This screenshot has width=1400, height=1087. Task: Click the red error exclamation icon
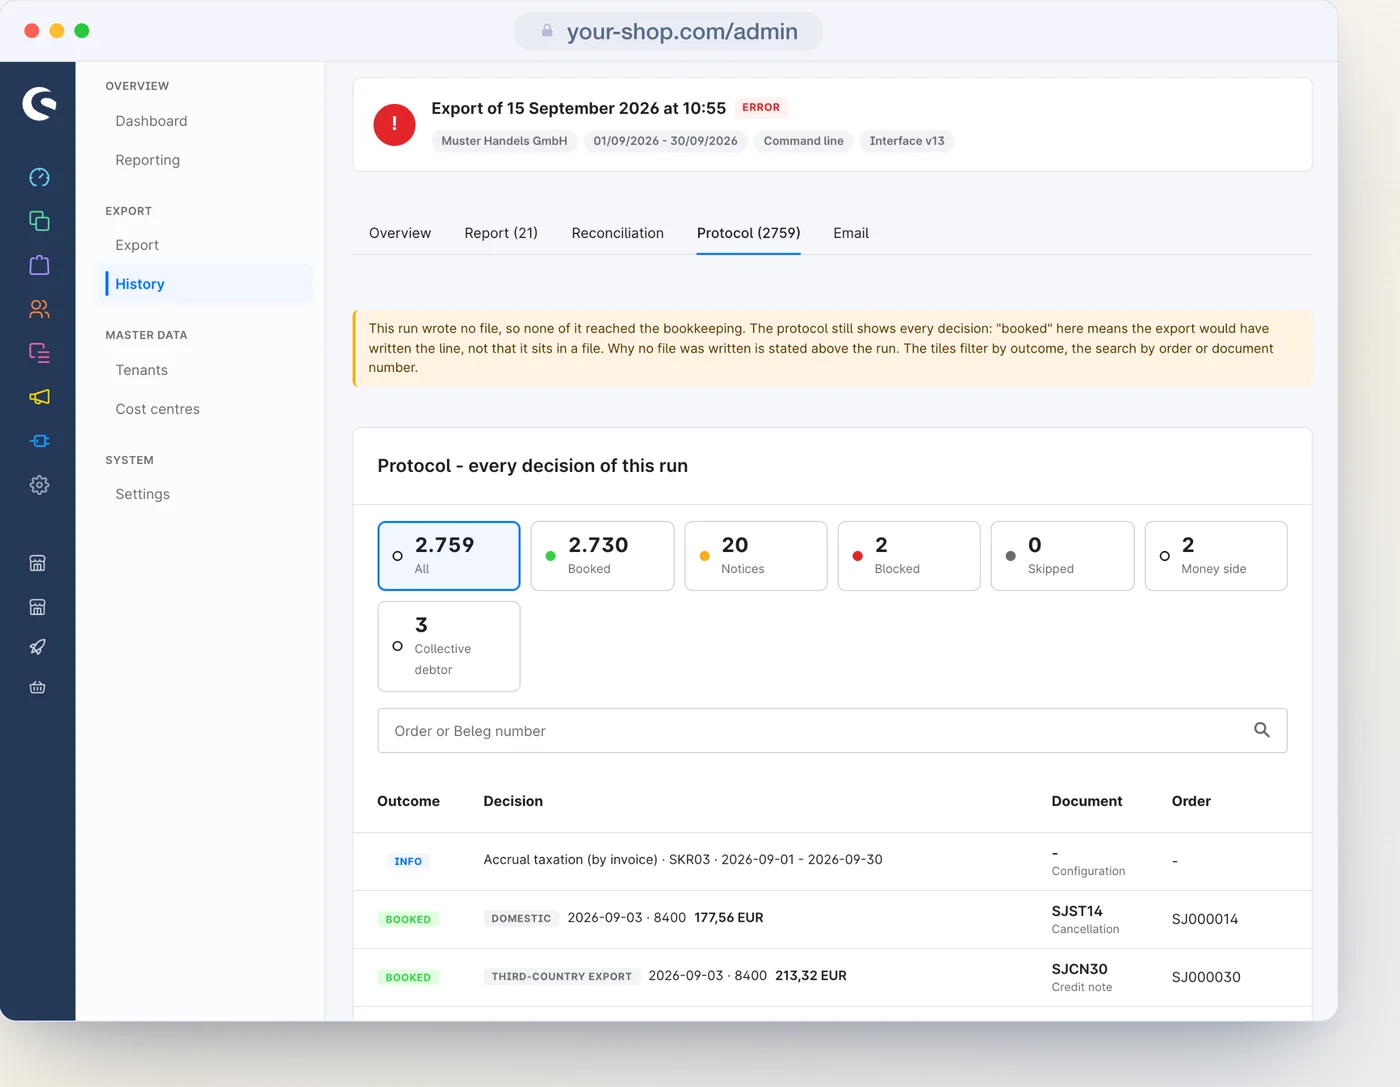394,125
